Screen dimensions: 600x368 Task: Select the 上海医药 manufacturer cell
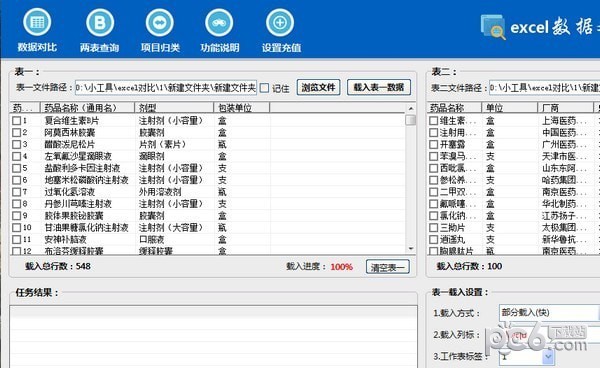(564, 121)
